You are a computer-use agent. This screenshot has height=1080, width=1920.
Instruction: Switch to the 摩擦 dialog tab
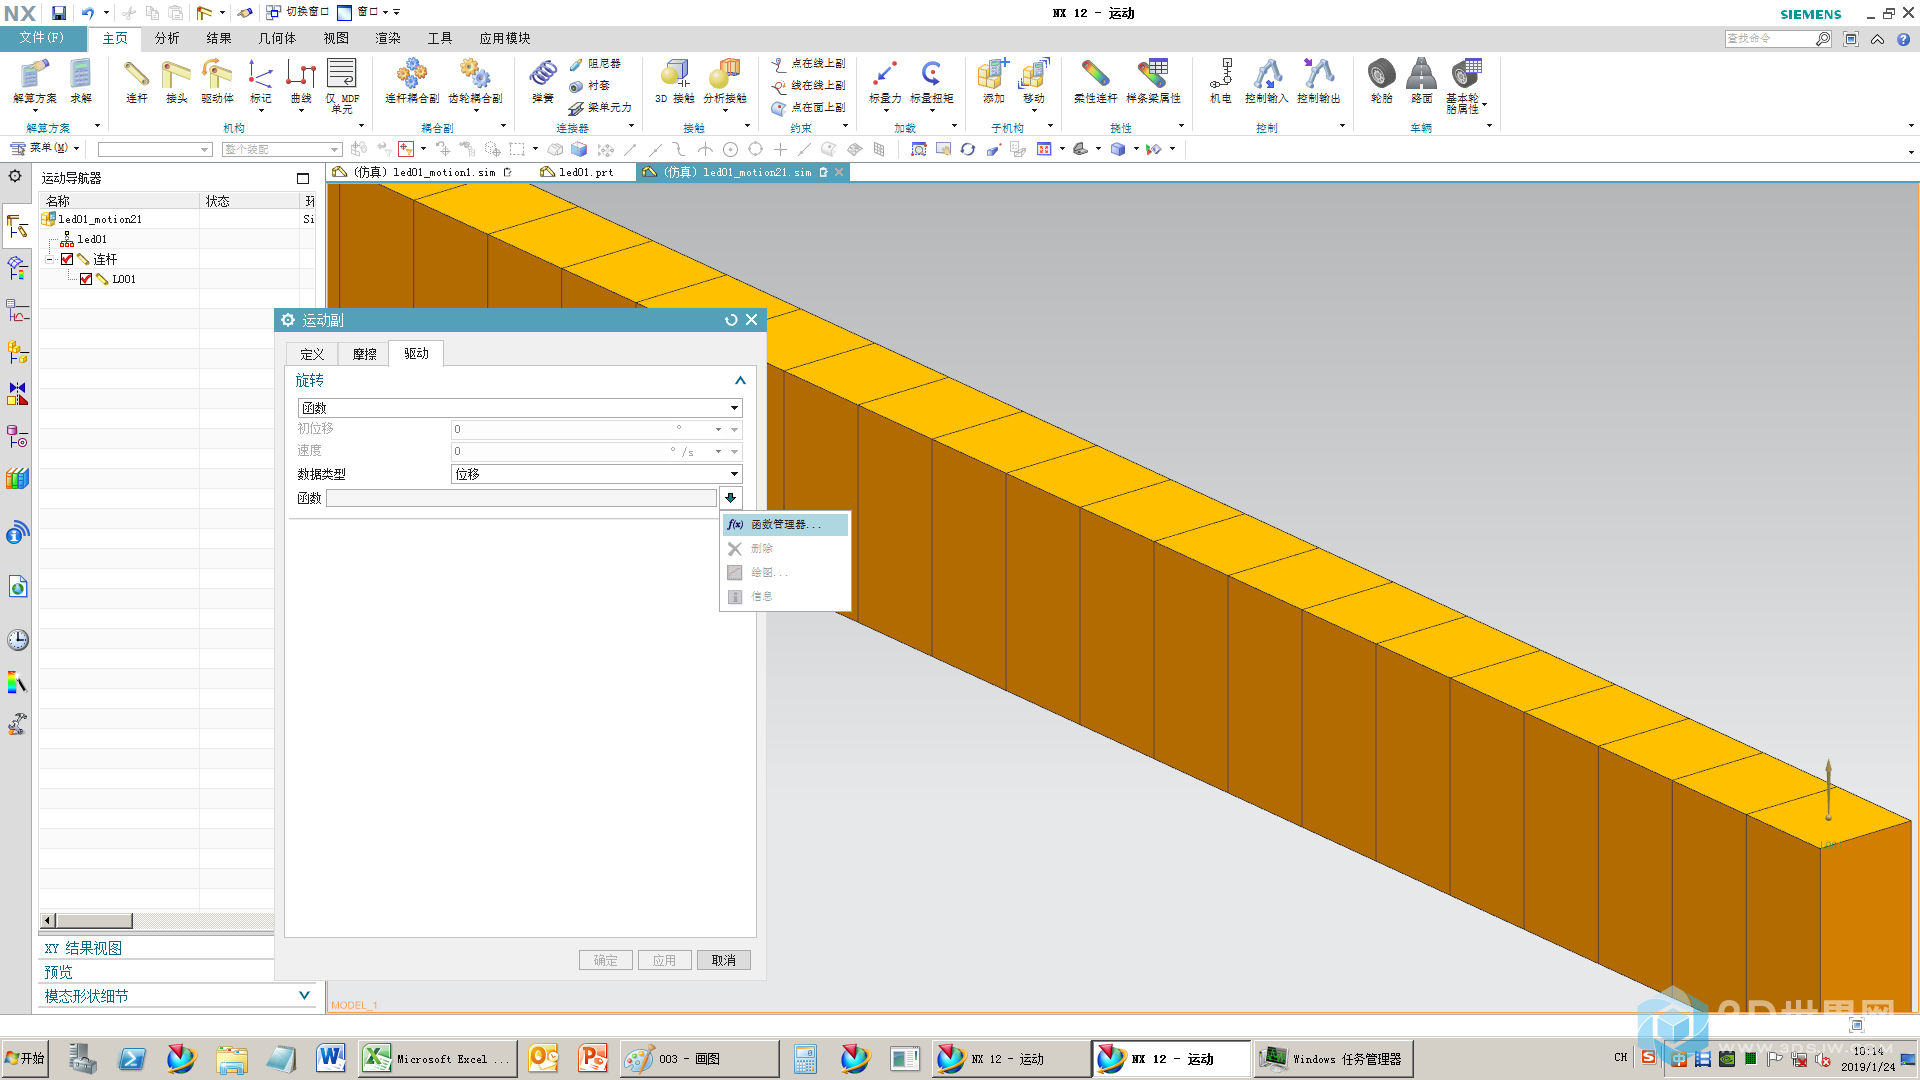click(x=364, y=354)
